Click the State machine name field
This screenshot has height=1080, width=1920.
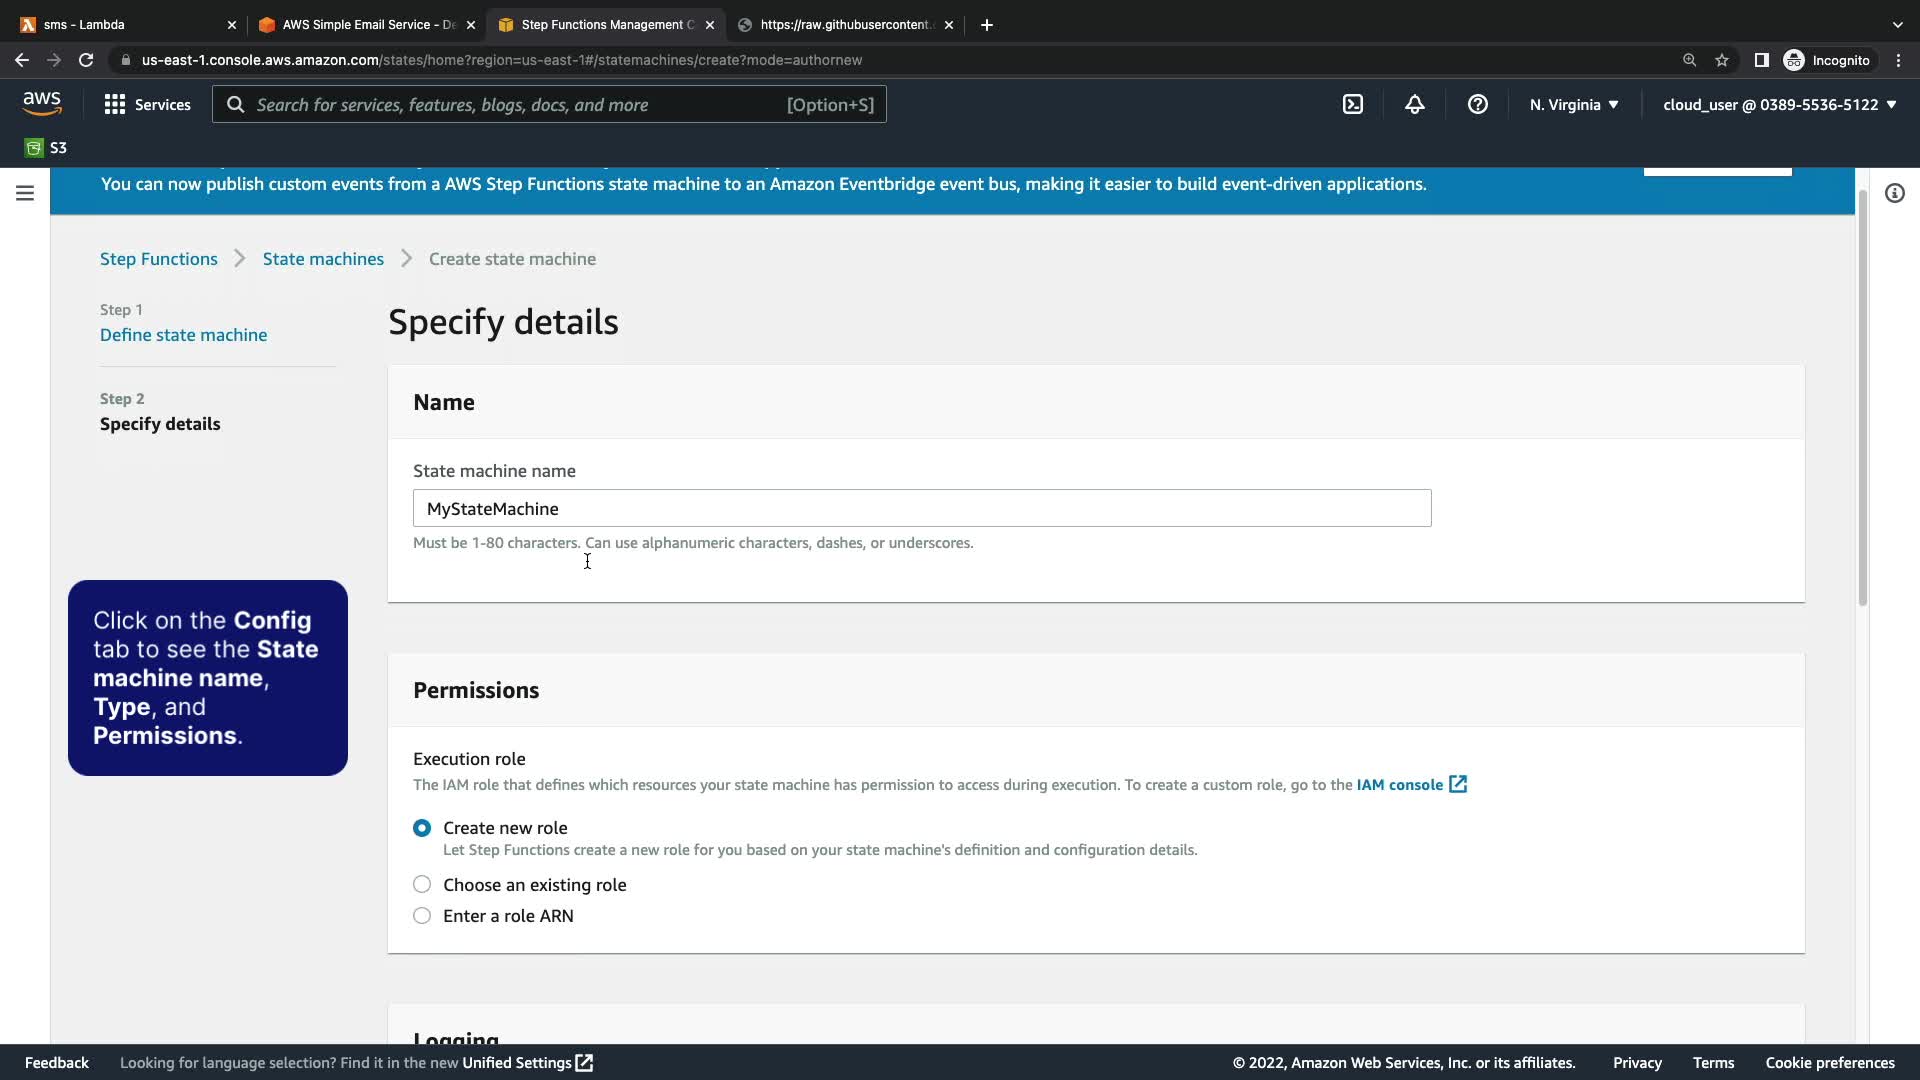pyautogui.click(x=921, y=508)
